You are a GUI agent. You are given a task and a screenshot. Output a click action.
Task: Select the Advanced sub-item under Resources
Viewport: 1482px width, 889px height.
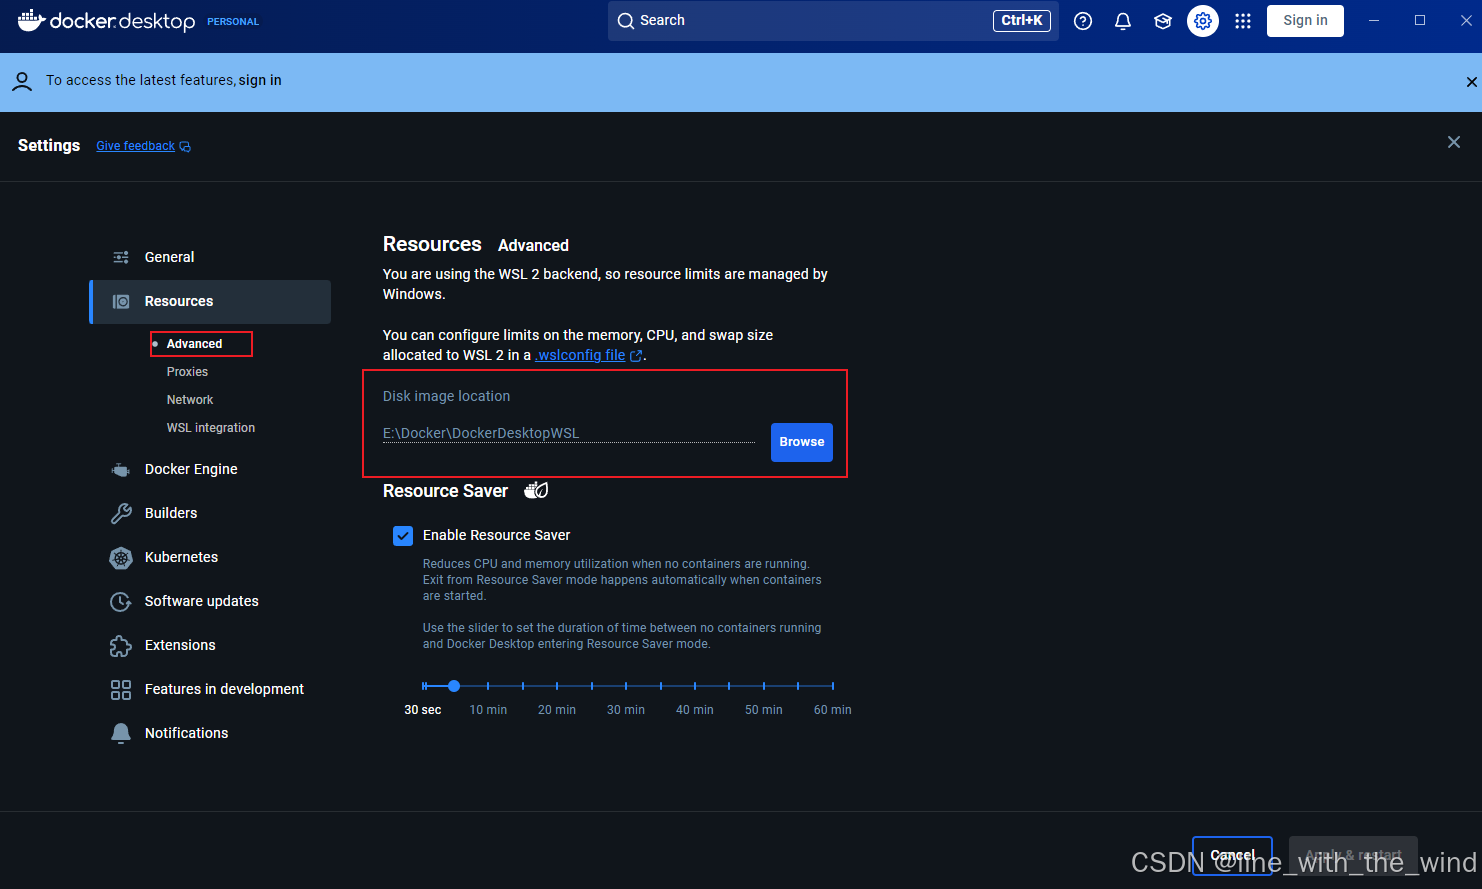click(194, 344)
